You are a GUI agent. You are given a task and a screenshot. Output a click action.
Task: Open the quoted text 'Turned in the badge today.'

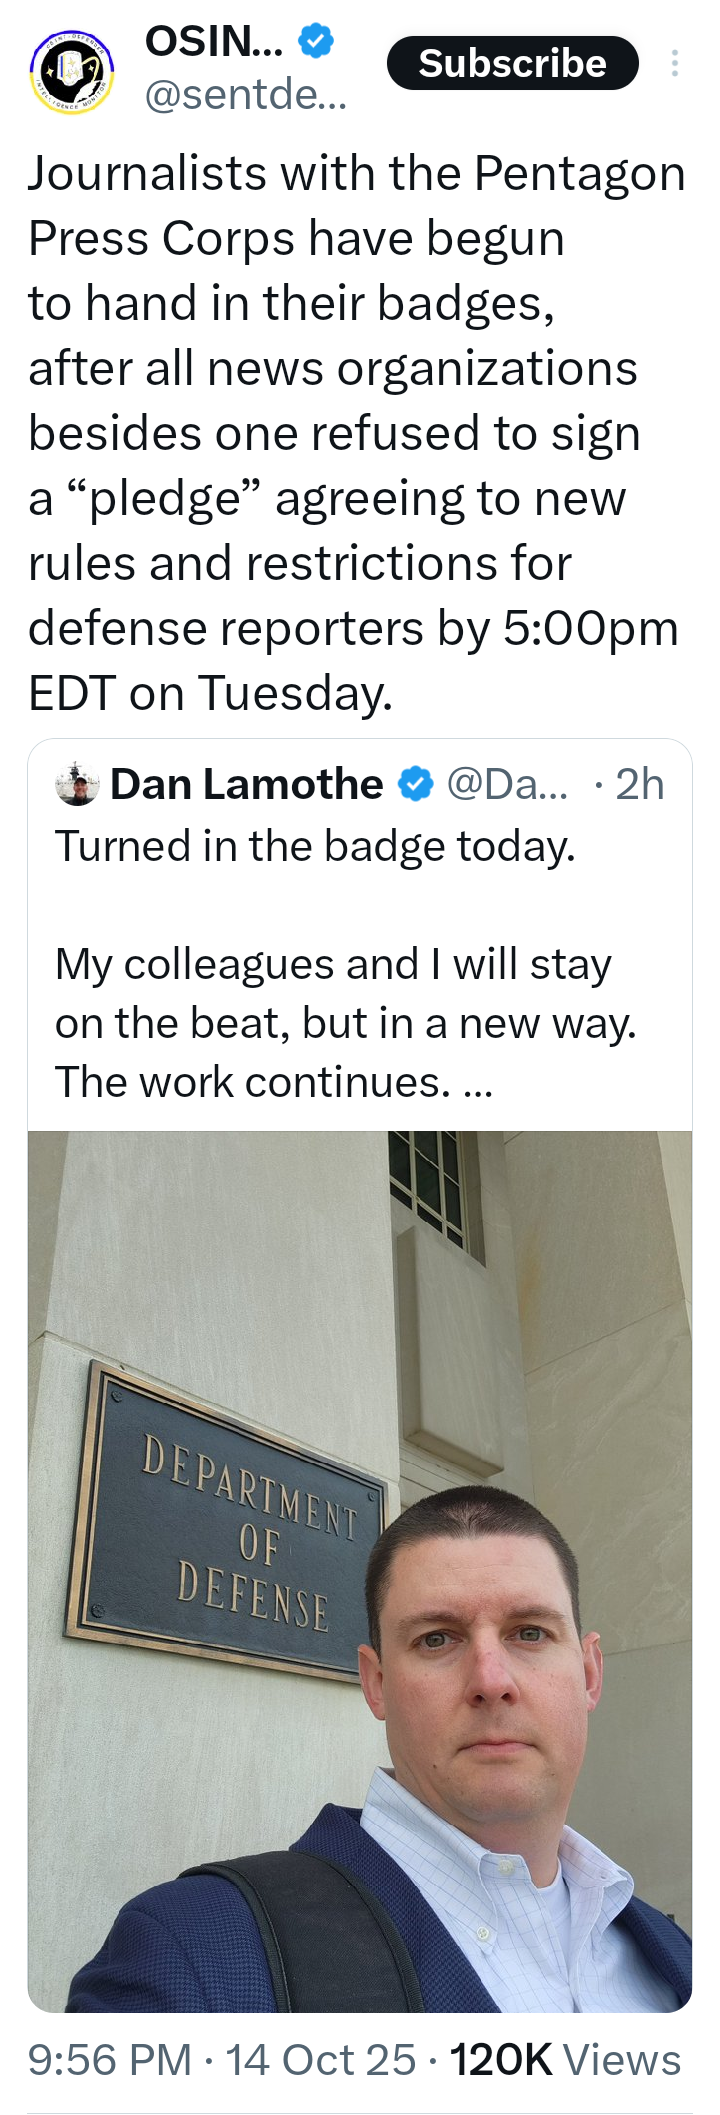(315, 846)
